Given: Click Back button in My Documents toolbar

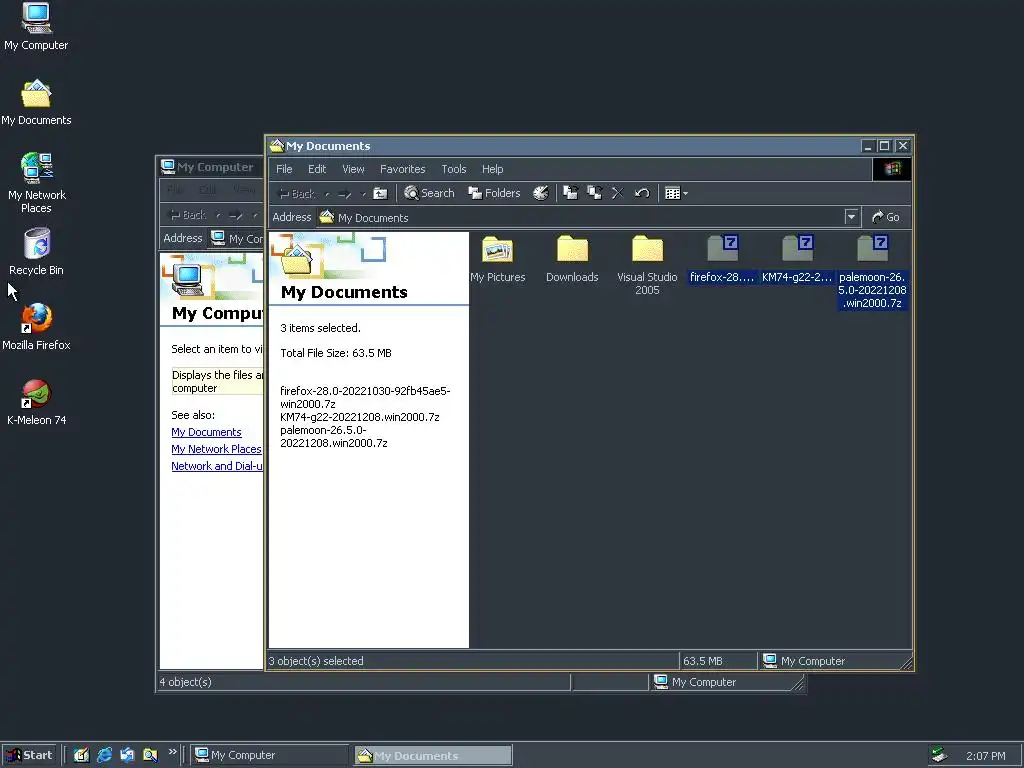Looking at the screenshot, I should point(297,194).
